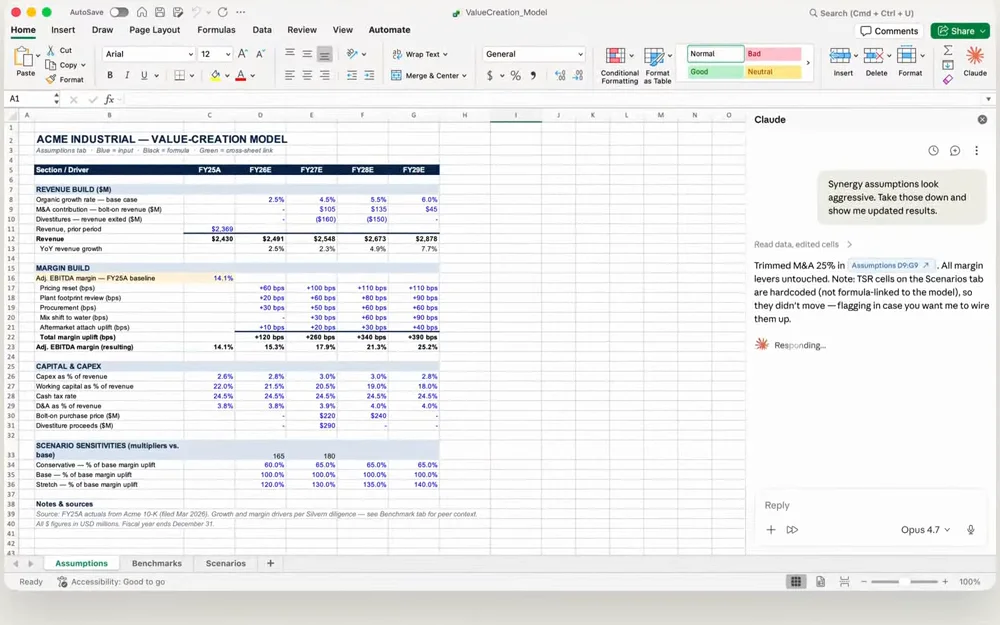Screen dimensions: 1000x625
Task: Apply comma style format
Action: 533,75
